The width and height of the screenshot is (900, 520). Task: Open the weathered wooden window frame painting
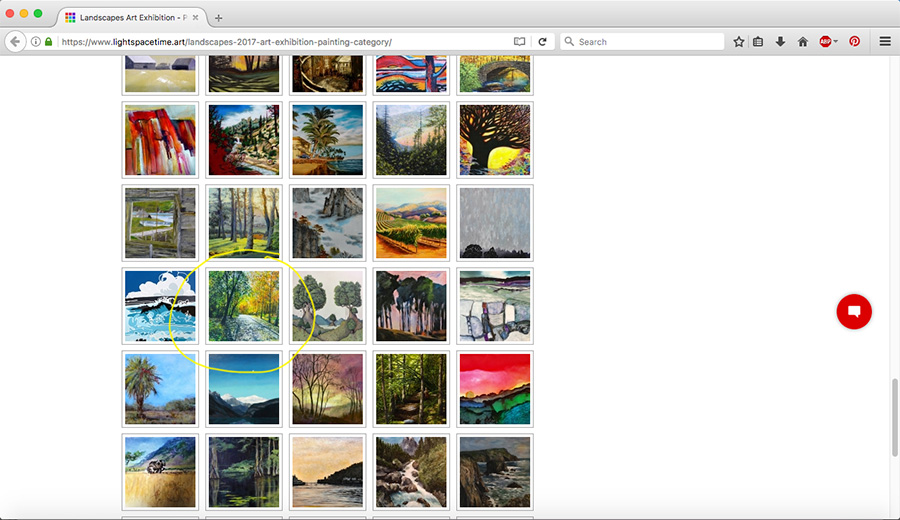(160, 223)
